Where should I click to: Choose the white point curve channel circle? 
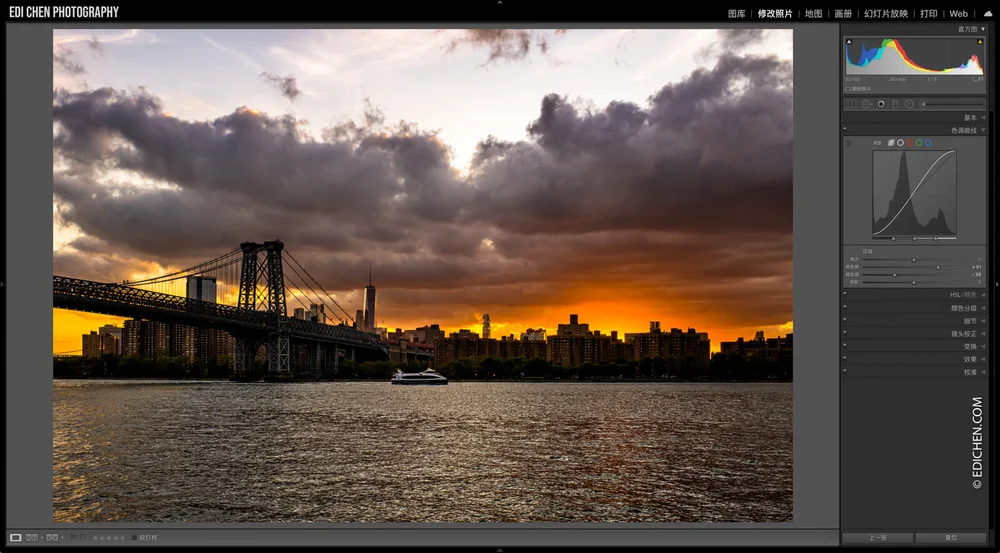click(901, 143)
